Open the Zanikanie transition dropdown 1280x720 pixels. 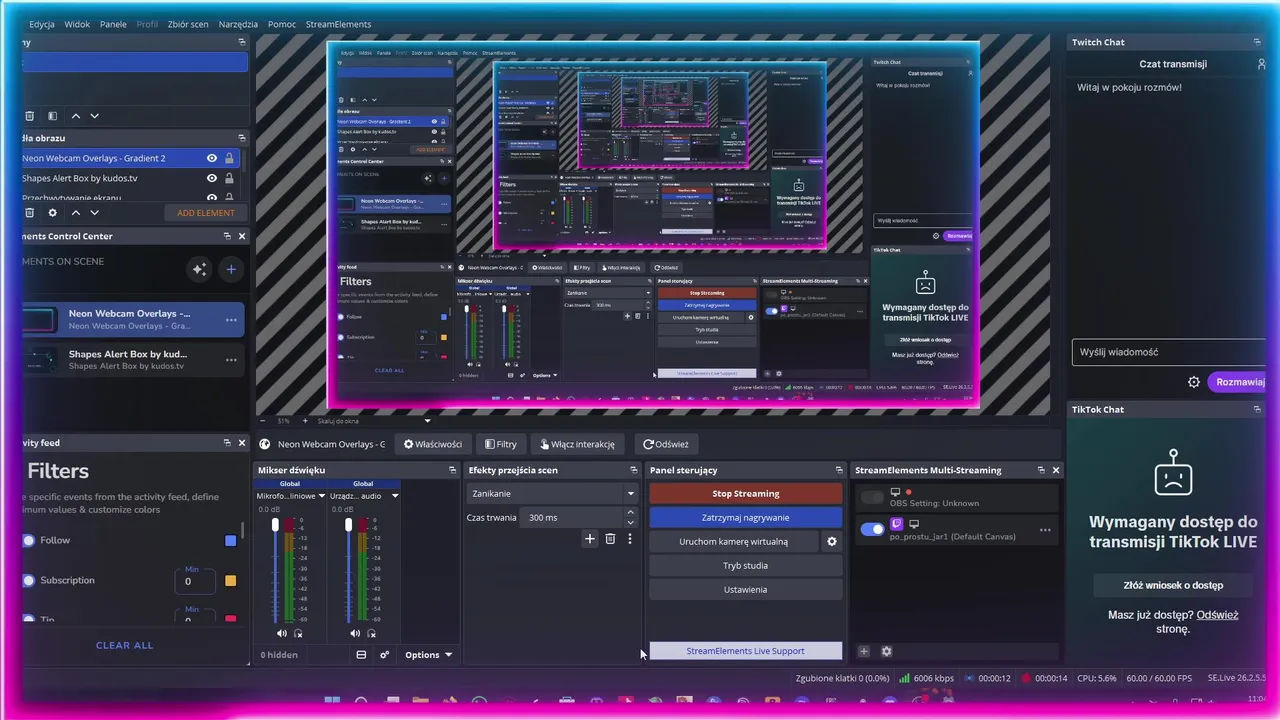[x=552, y=493]
